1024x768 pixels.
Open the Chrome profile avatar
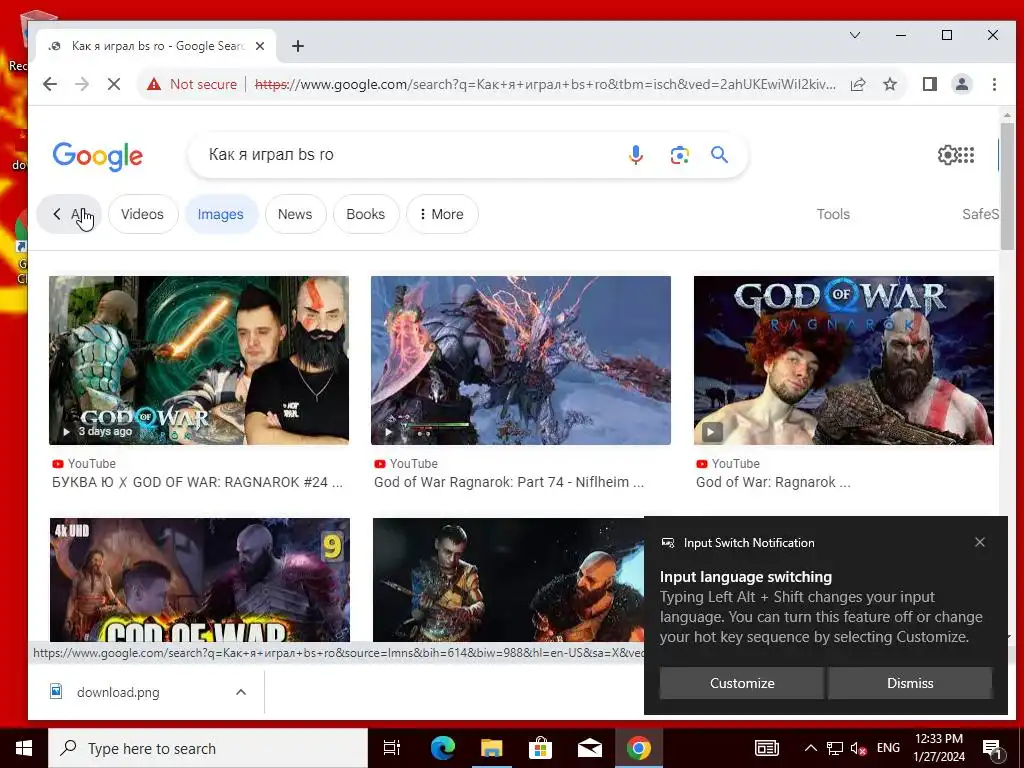click(962, 84)
